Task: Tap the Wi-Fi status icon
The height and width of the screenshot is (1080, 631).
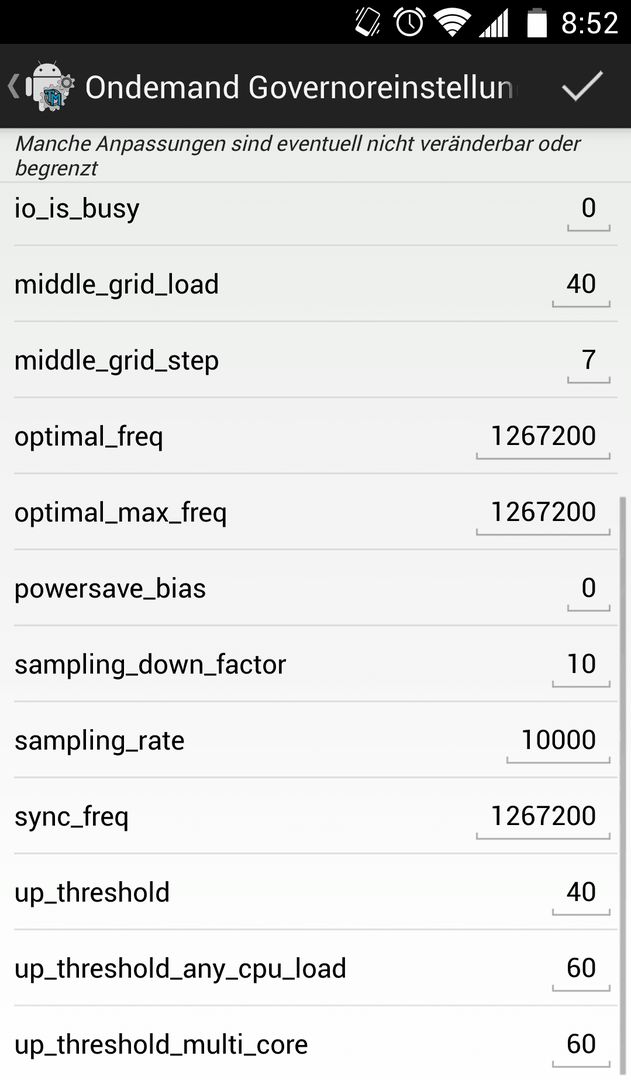Action: [452, 23]
